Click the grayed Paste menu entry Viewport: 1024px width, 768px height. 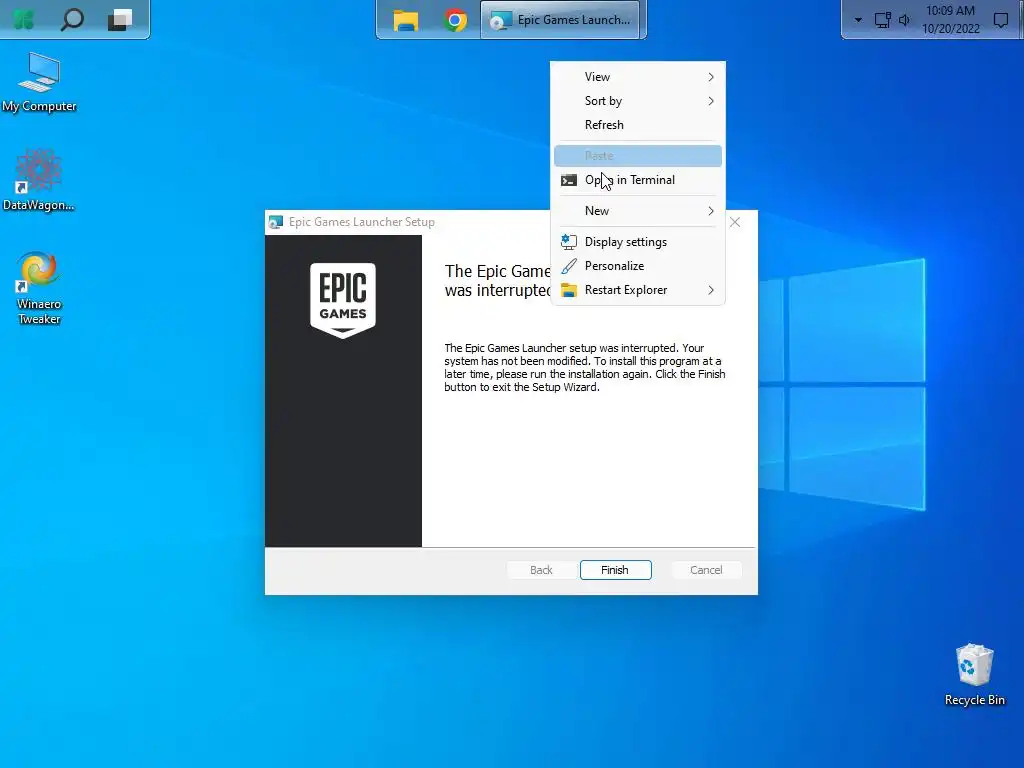(x=638, y=155)
